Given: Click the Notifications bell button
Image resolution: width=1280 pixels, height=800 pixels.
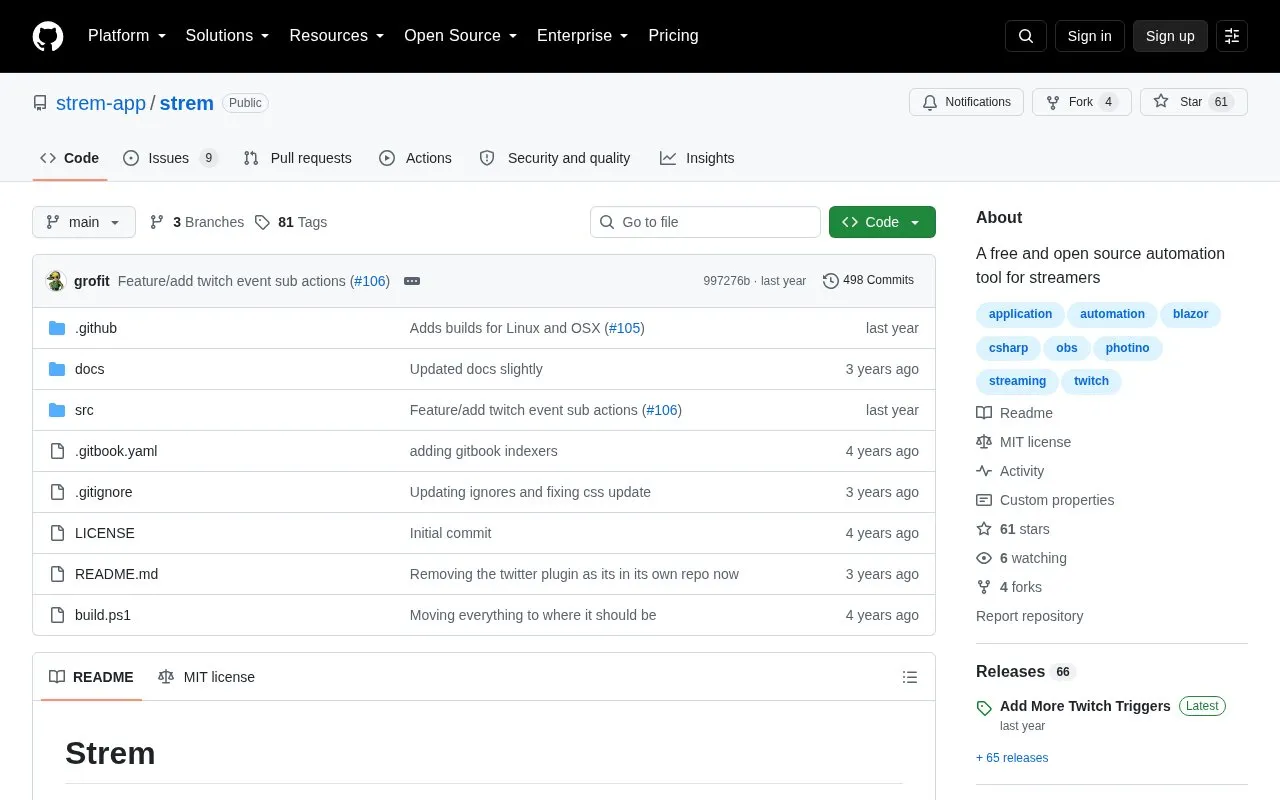Looking at the screenshot, I should (x=966, y=102).
